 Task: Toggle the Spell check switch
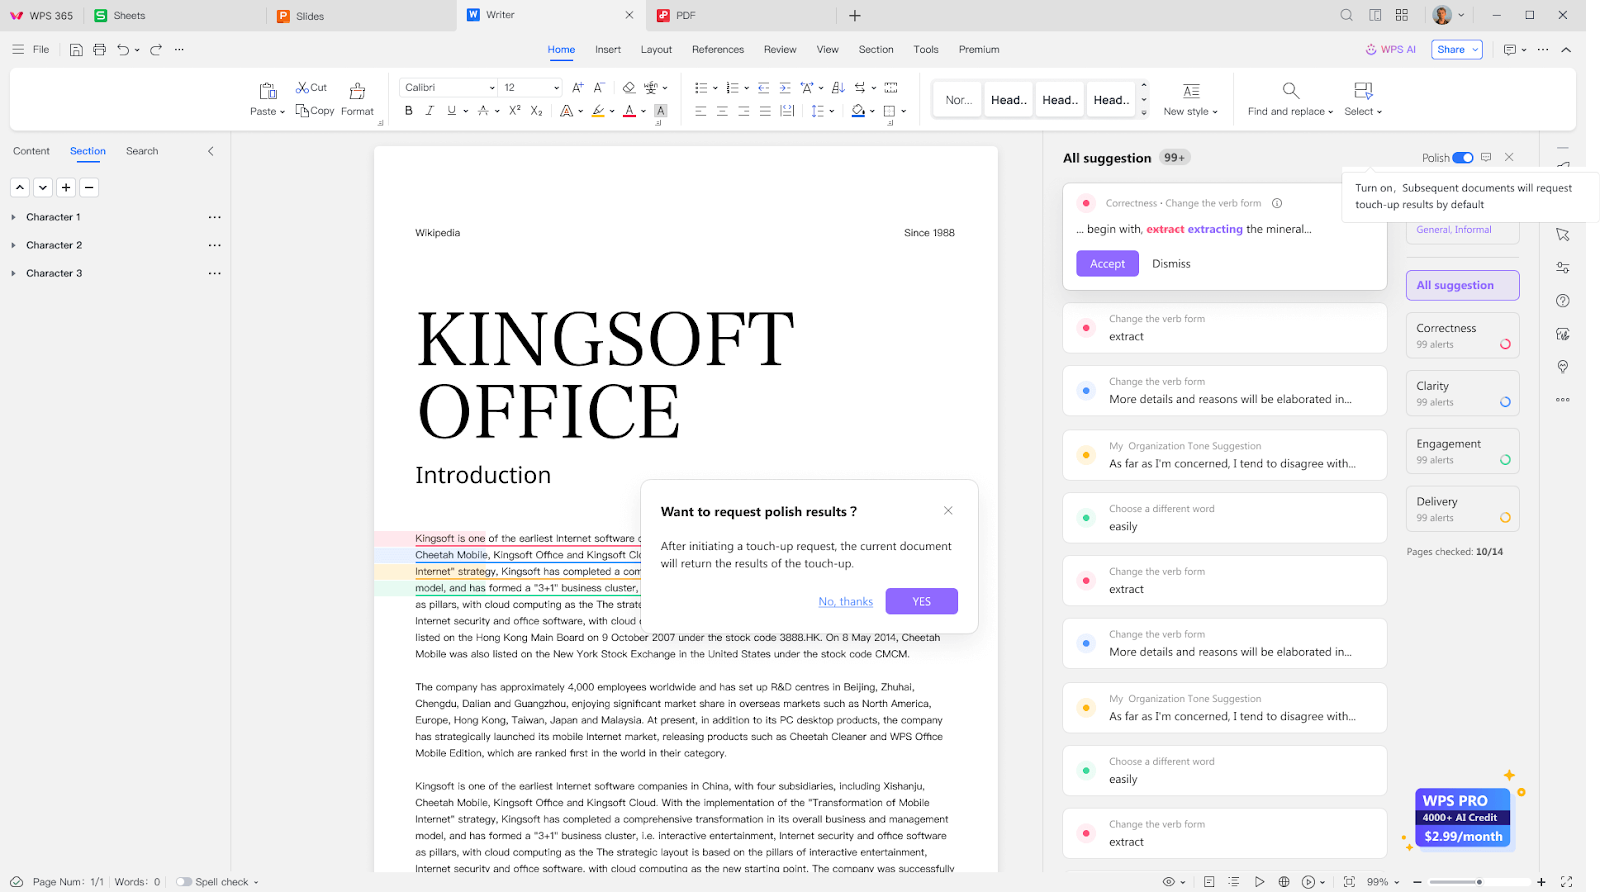point(184,882)
